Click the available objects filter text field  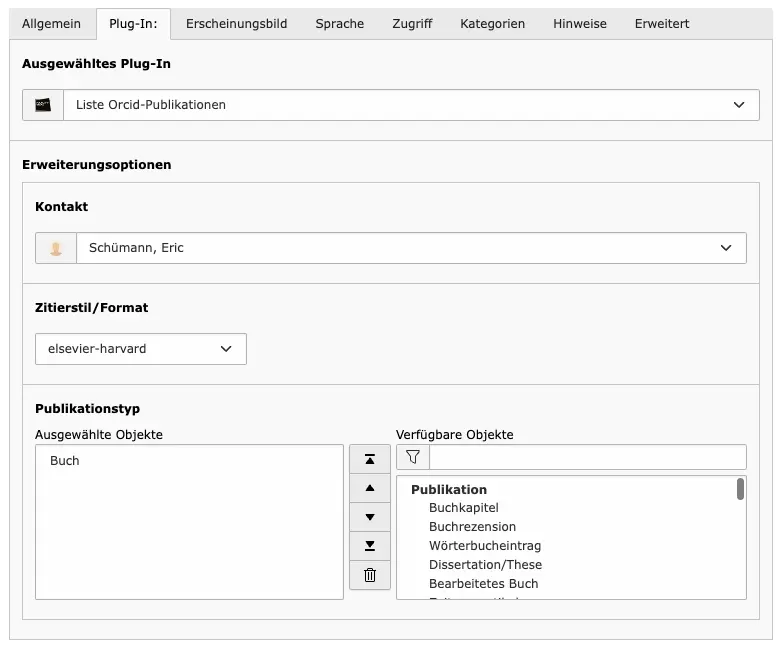(x=587, y=457)
